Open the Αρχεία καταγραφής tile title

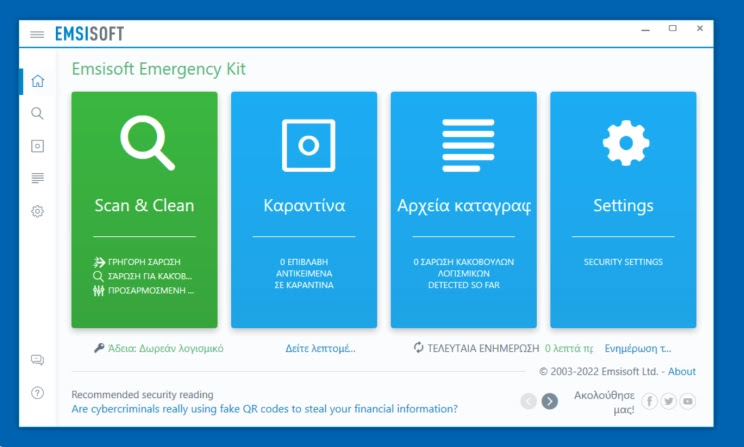[464, 206]
